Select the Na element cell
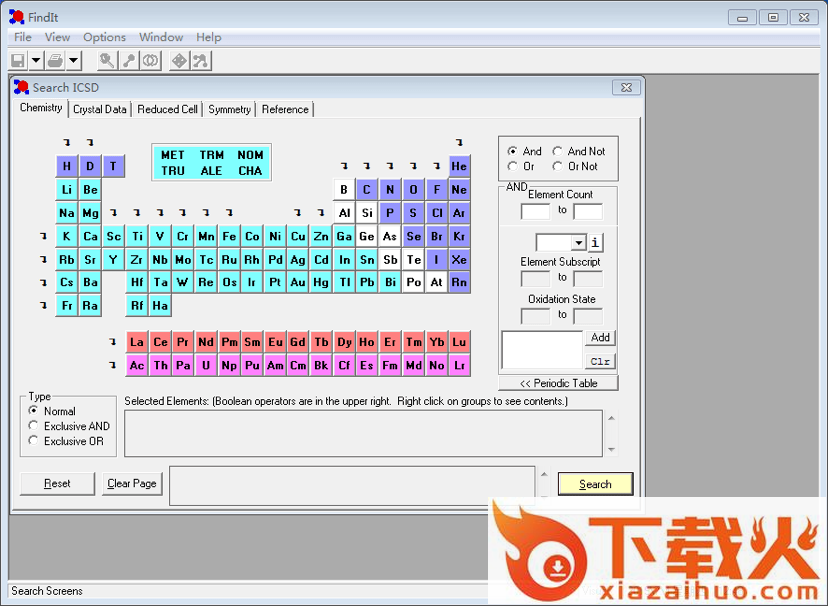 click(67, 213)
